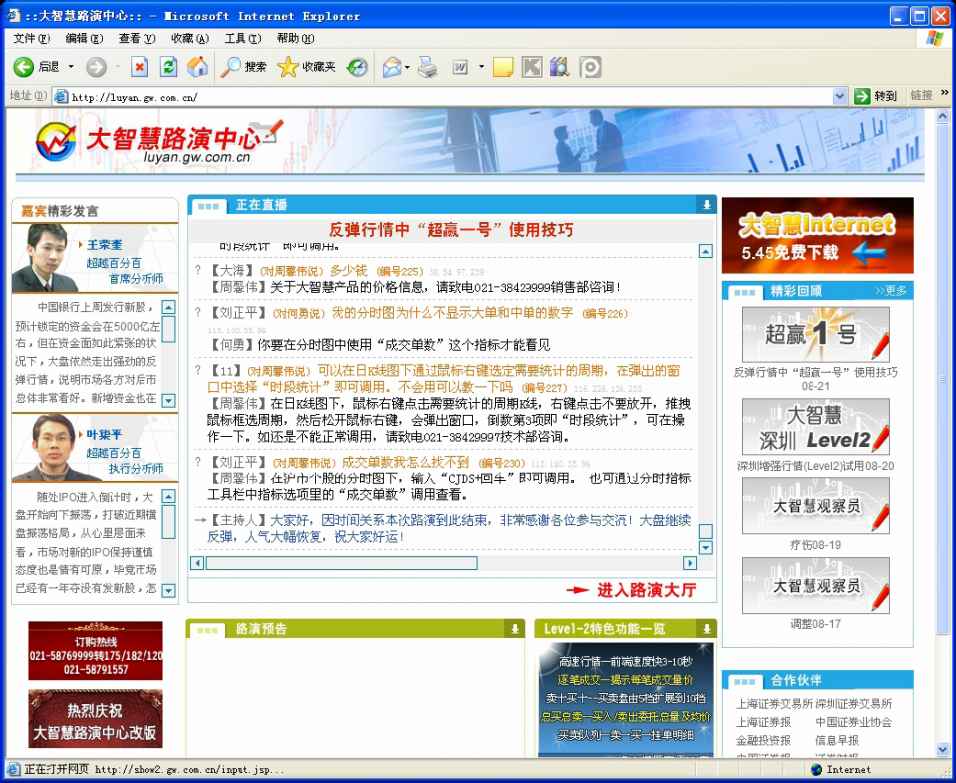Click the arrow icon on 路演预告 header
The height and width of the screenshot is (783, 956).
515,629
